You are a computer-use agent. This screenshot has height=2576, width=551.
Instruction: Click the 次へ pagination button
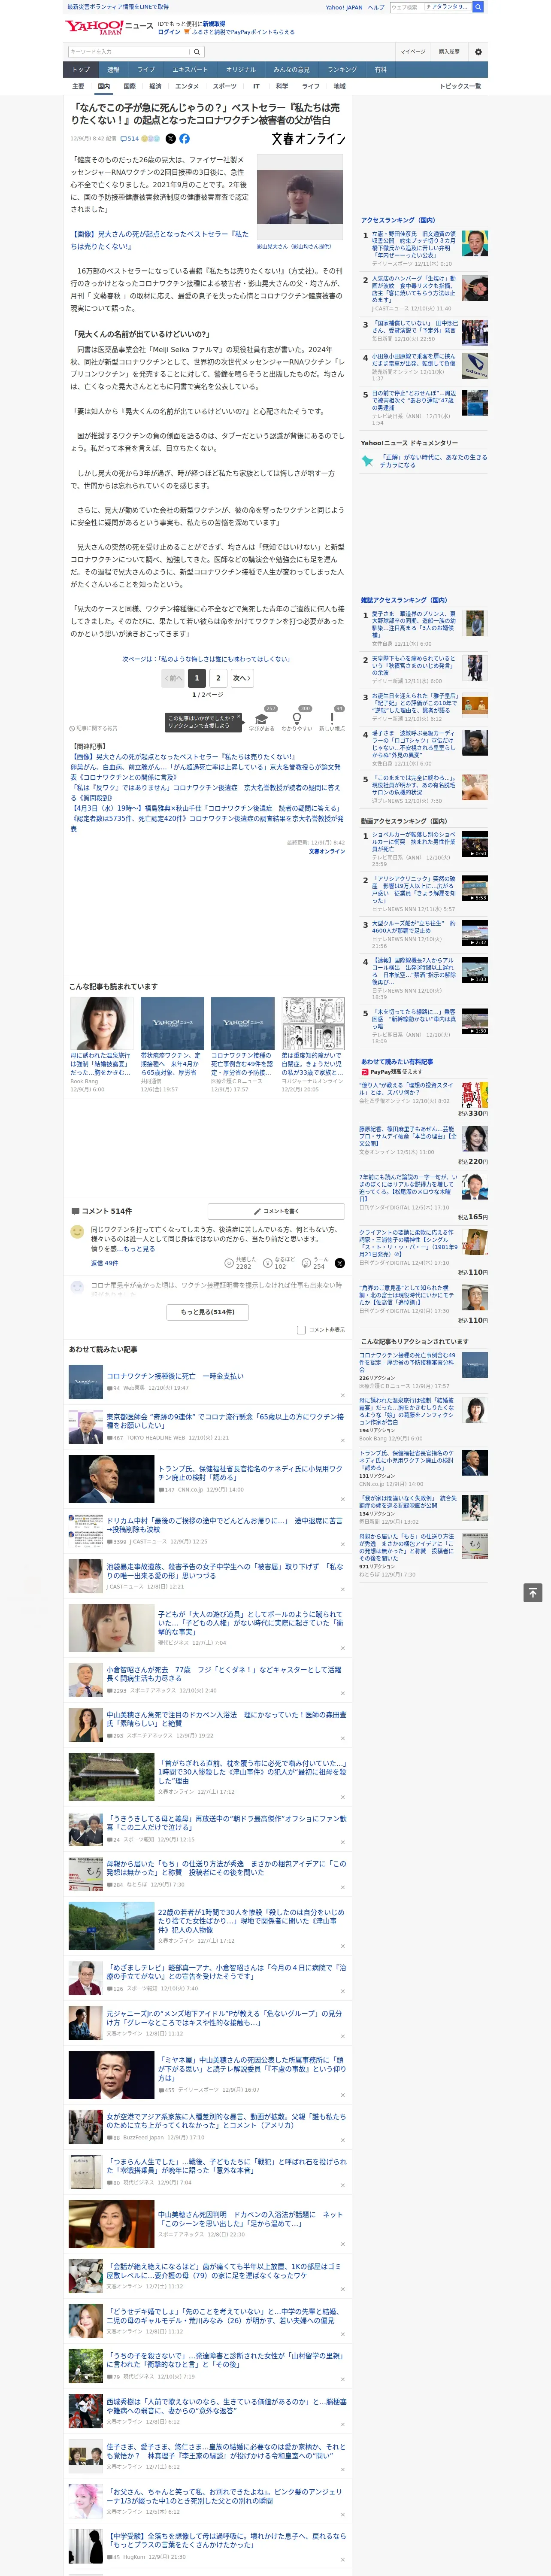click(241, 678)
